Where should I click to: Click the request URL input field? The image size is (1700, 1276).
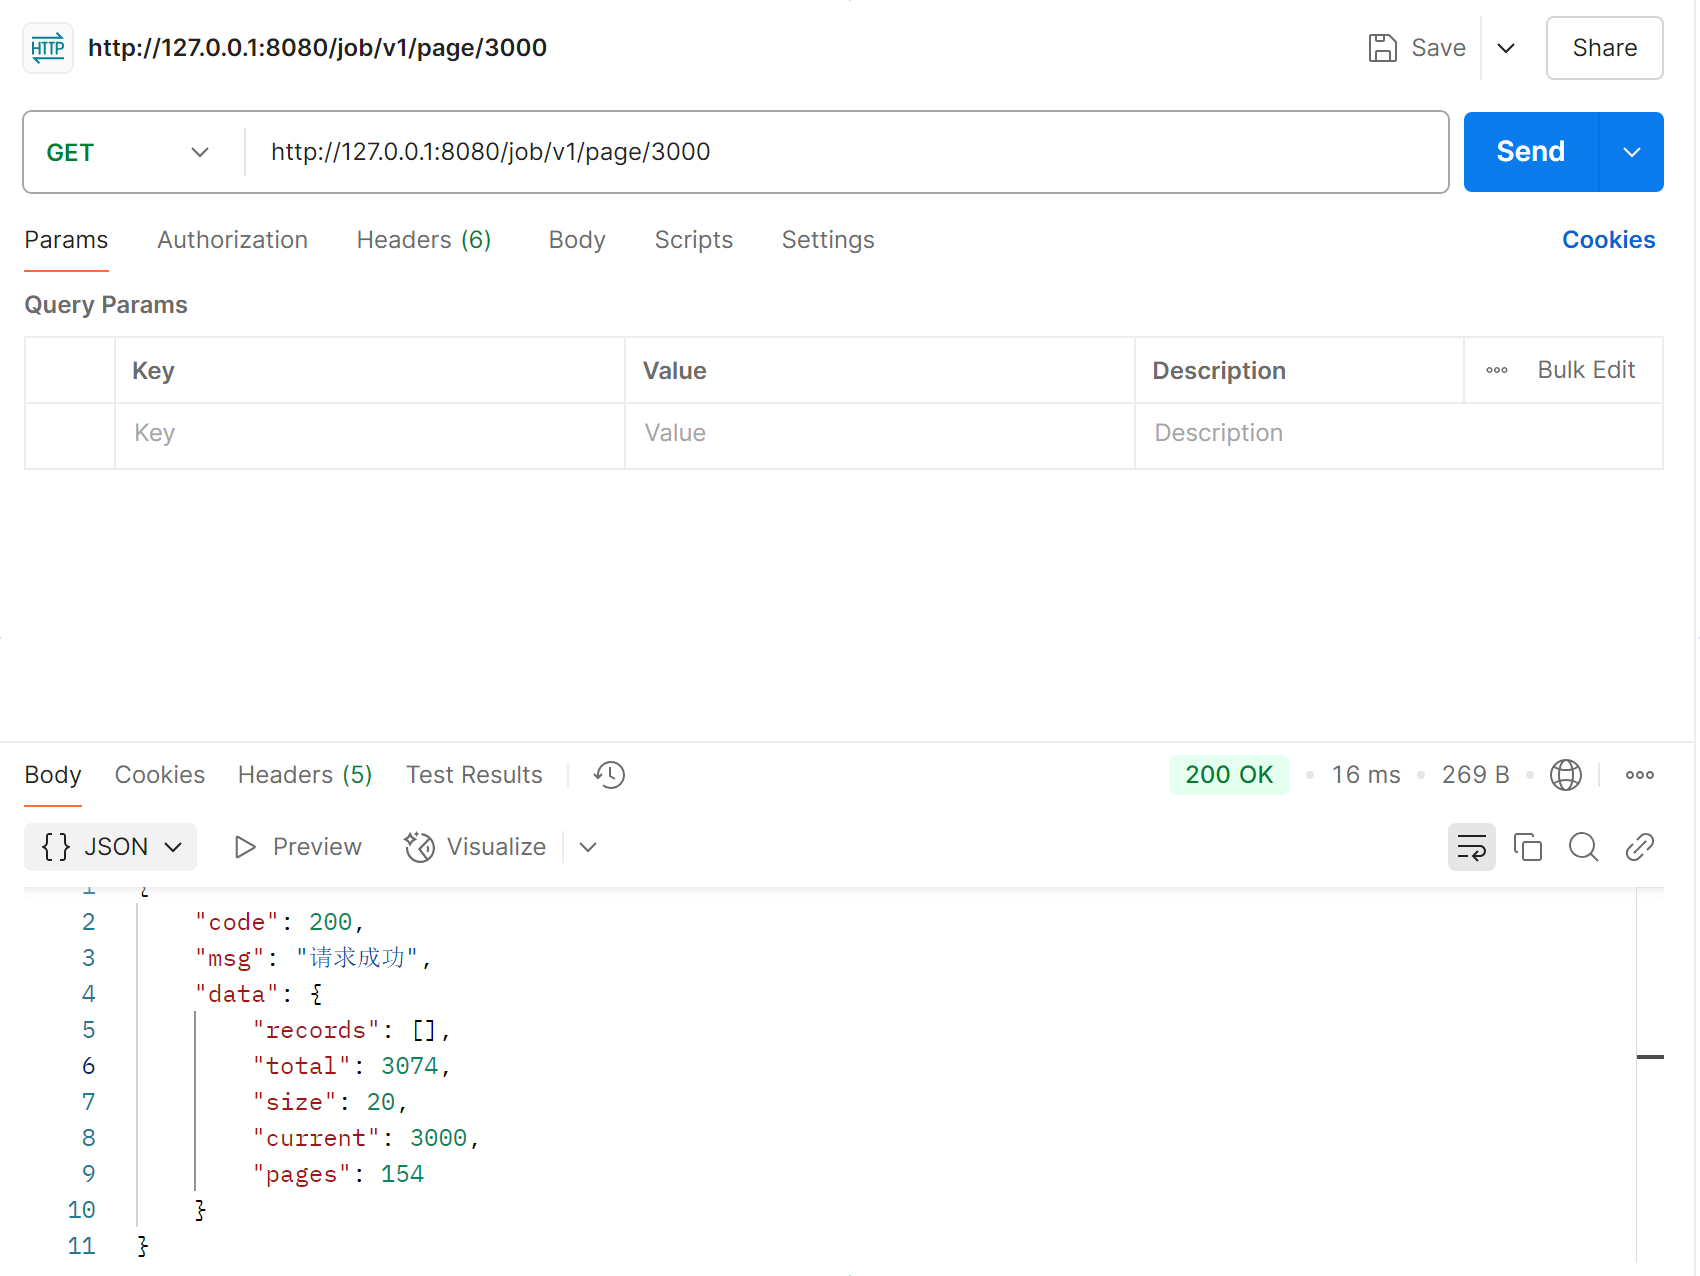point(846,152)
